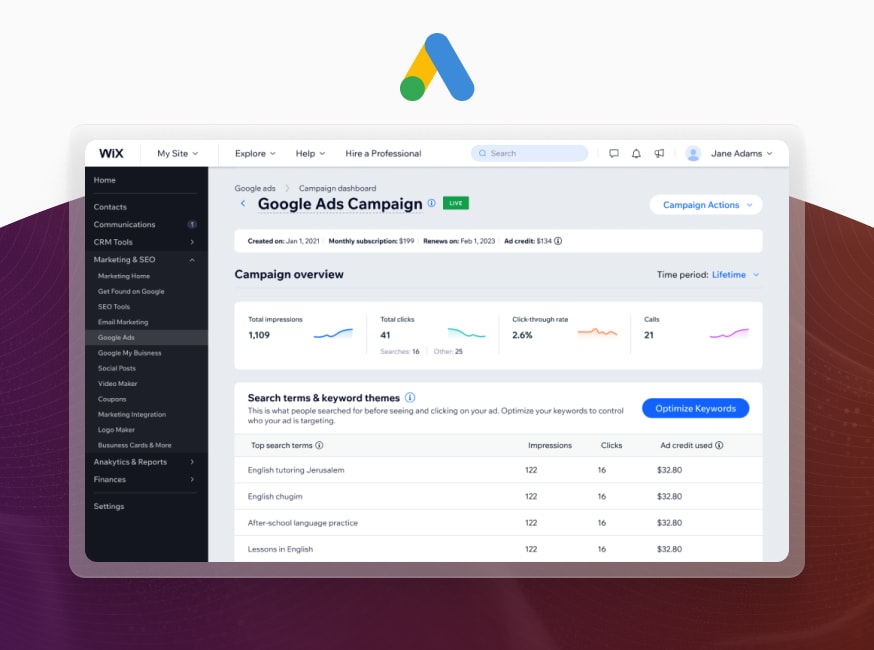Screen dimensions: 874x650
Task: Click info icon beside Ad credit used column
Action: (719, 446)
